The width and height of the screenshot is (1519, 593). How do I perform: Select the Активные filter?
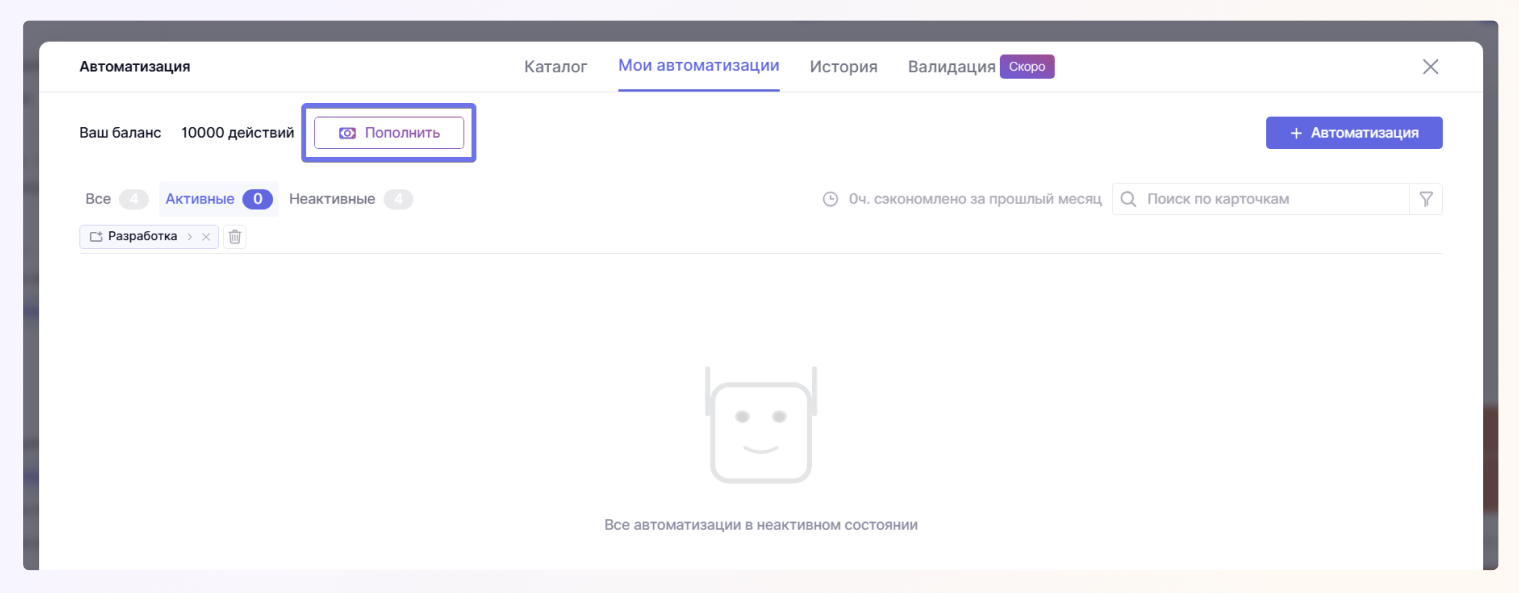tap(200, 199)
